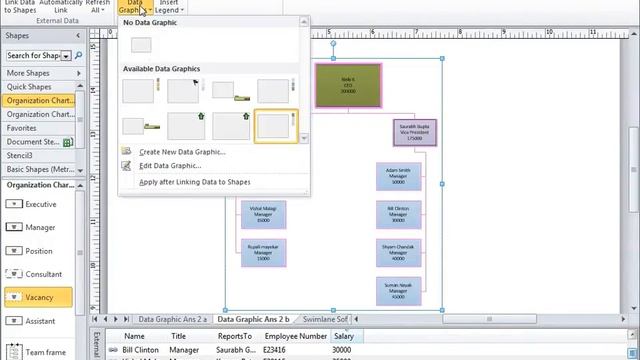Open the Refresh All dropdown

coord(98,7)
